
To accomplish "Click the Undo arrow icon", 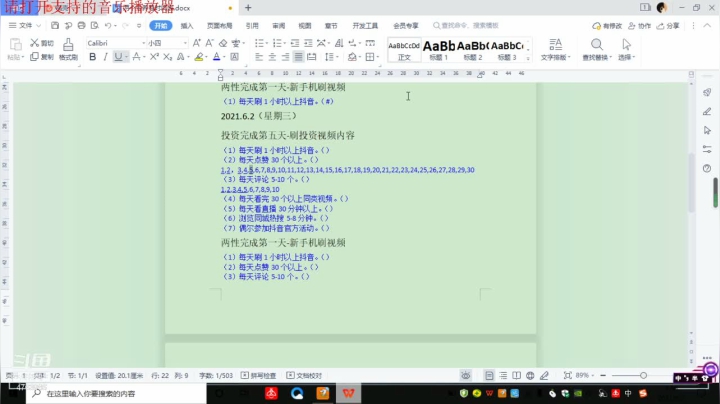I will 108,25.
